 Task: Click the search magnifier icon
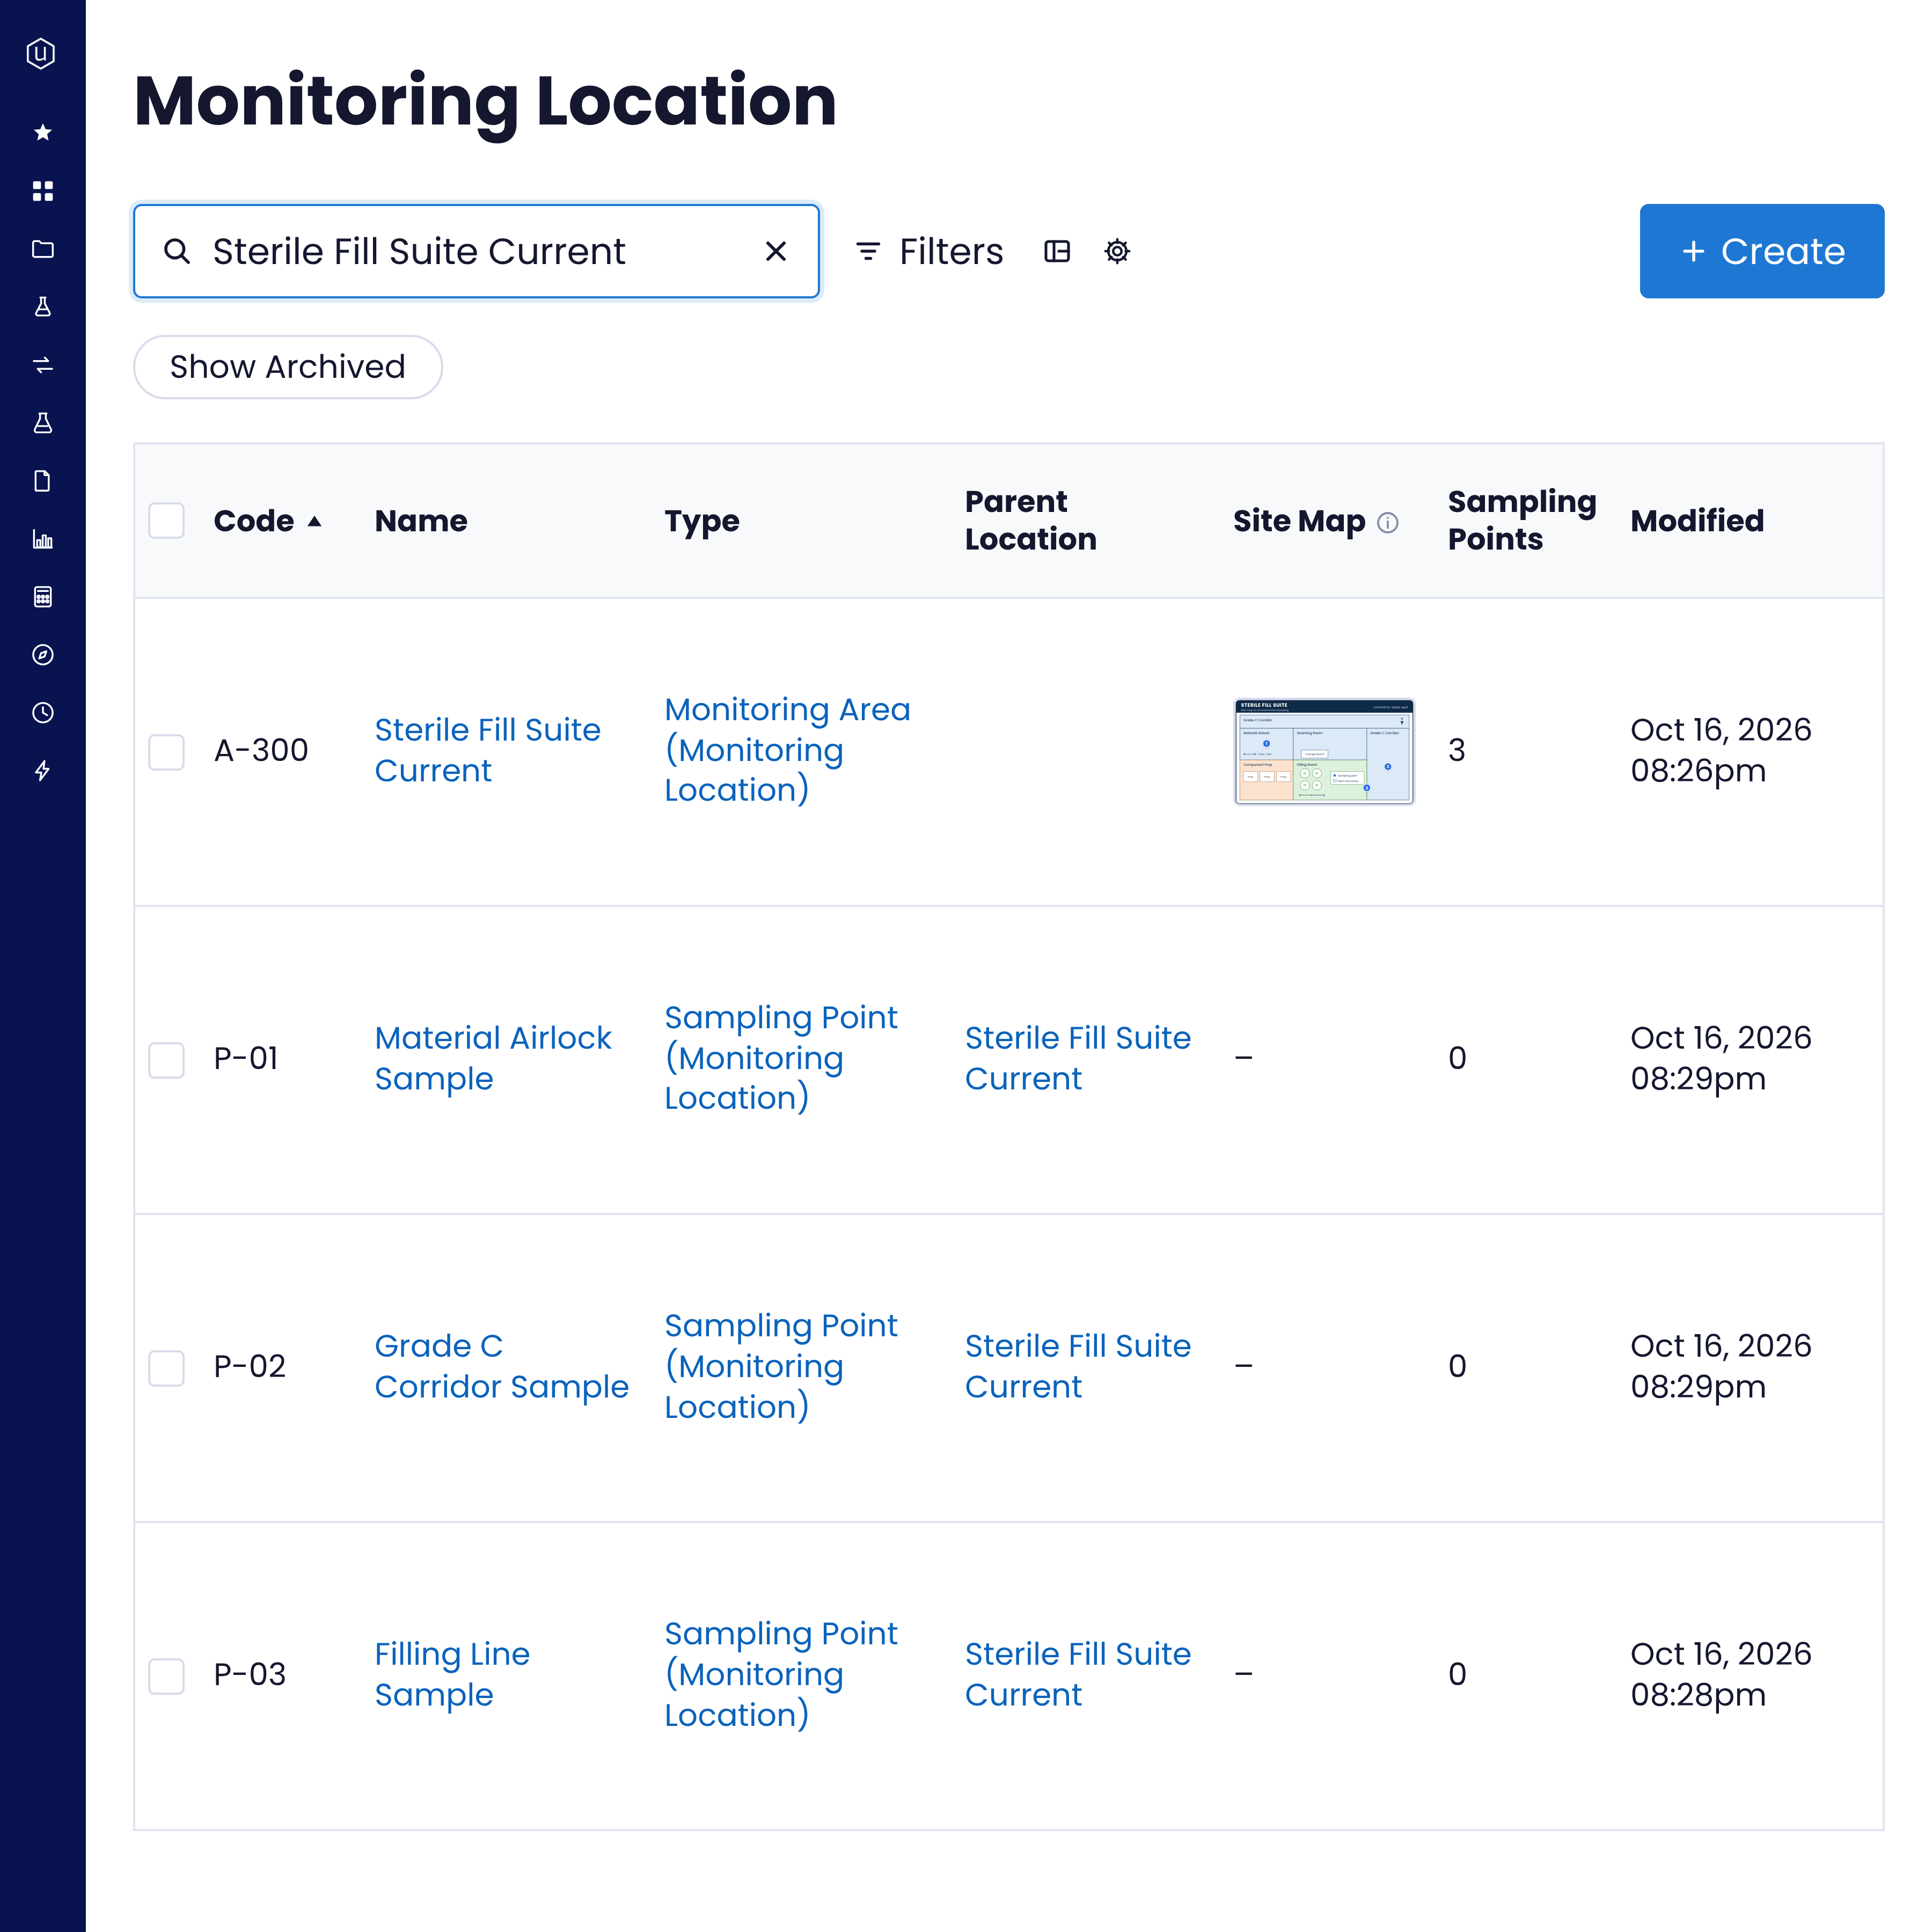point(177,251)
